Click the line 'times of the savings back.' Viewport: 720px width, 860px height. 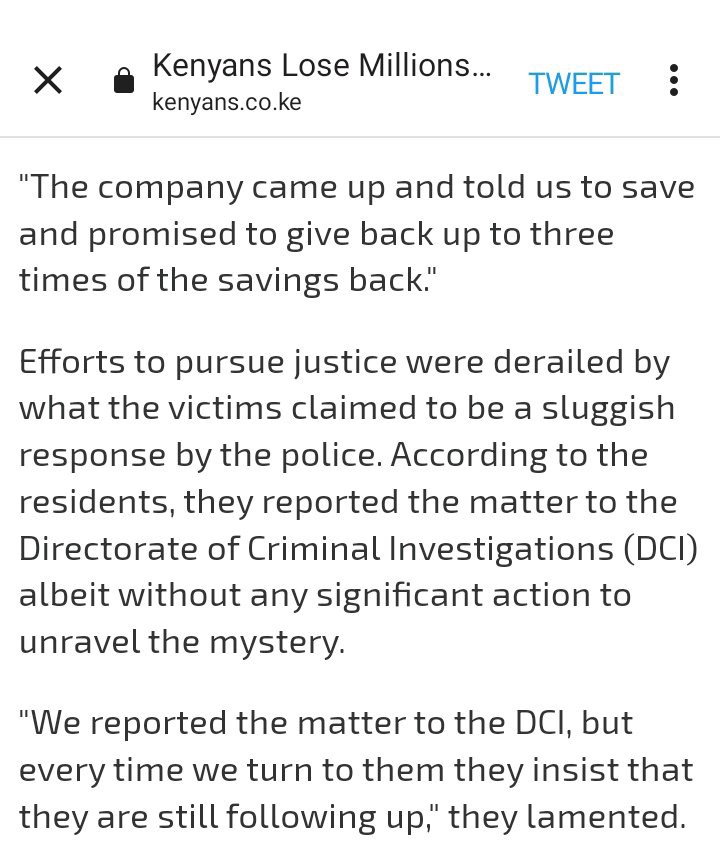pyautogui.click(x=227, y=280)
